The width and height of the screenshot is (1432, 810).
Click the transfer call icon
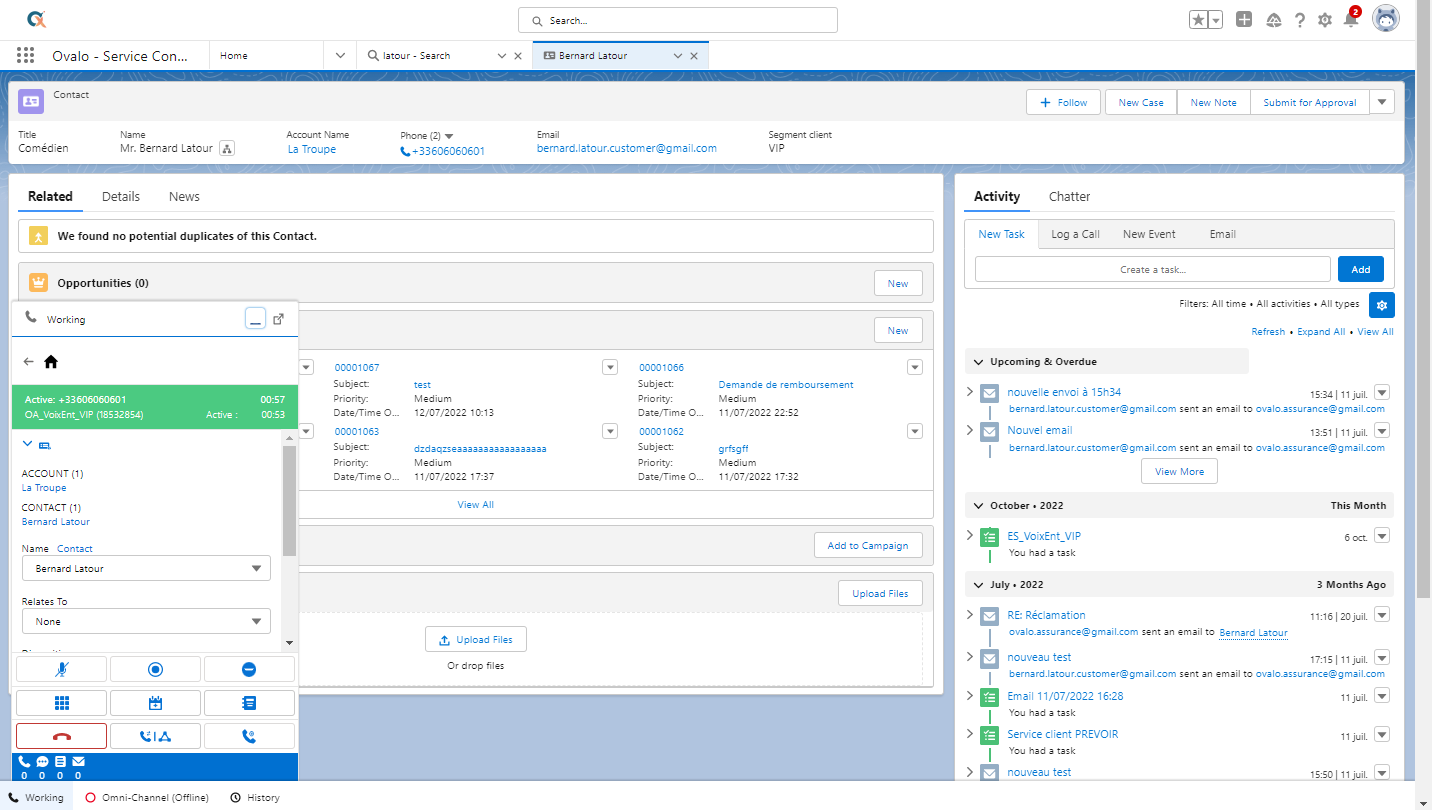click(155, 736)
